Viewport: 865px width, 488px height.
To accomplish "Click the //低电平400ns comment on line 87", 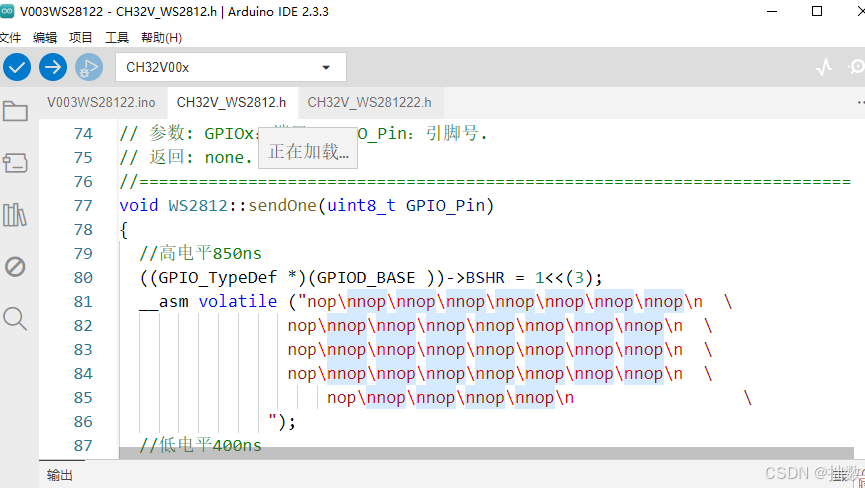I will click(x=200, y=445).
